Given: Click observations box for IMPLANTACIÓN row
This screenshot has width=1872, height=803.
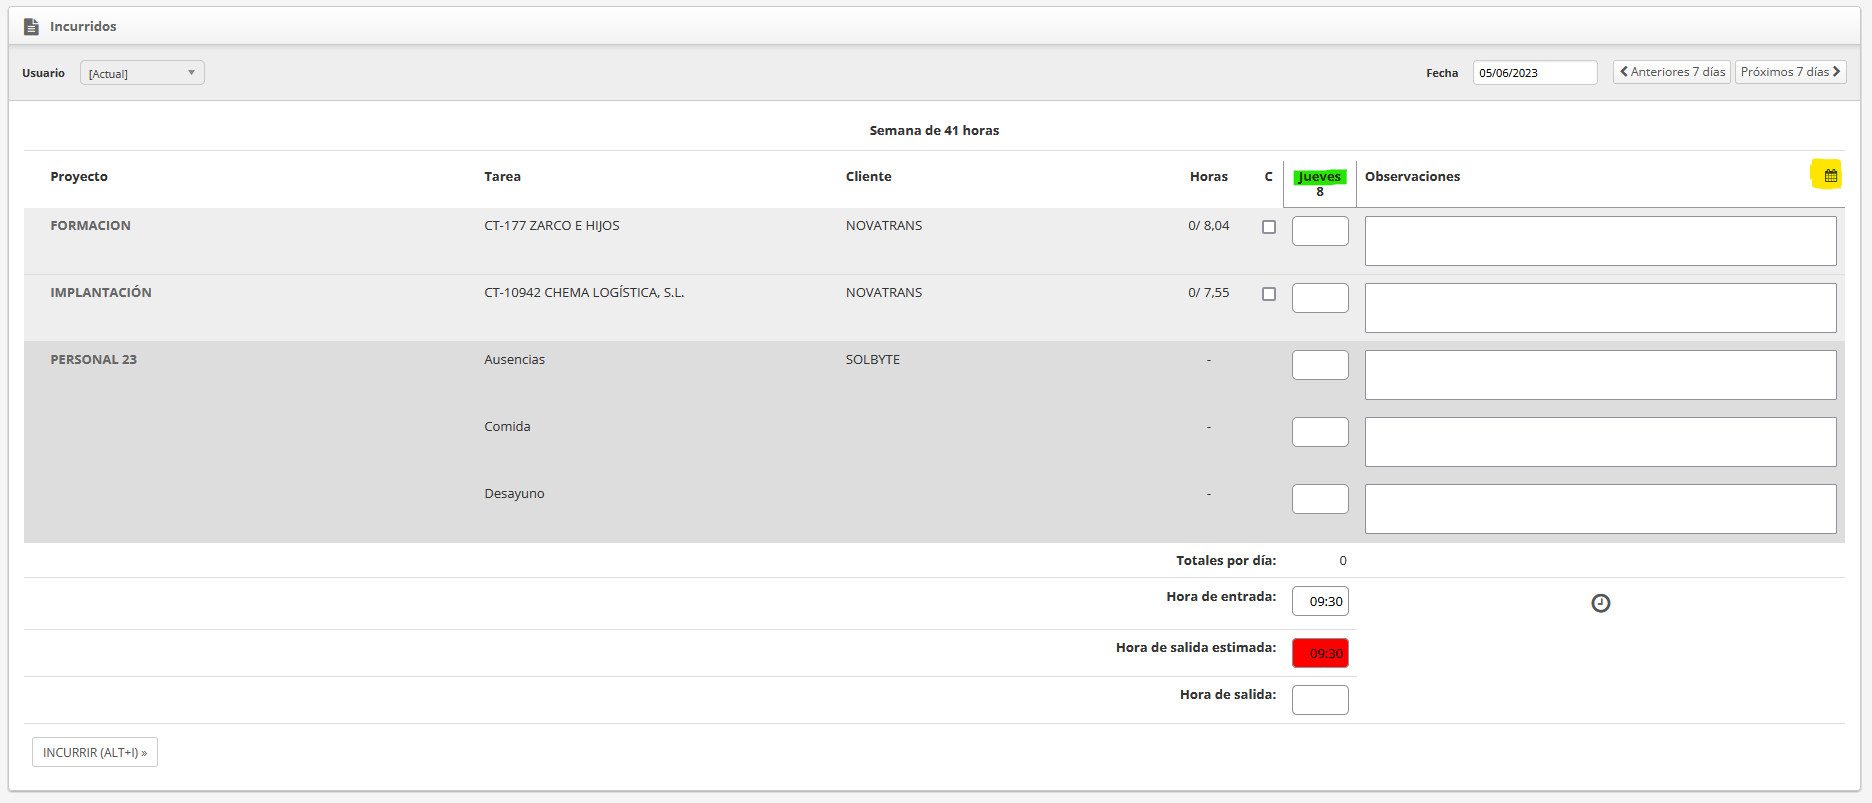Looking at the screenshot, I should click(x=1600, y=308).
